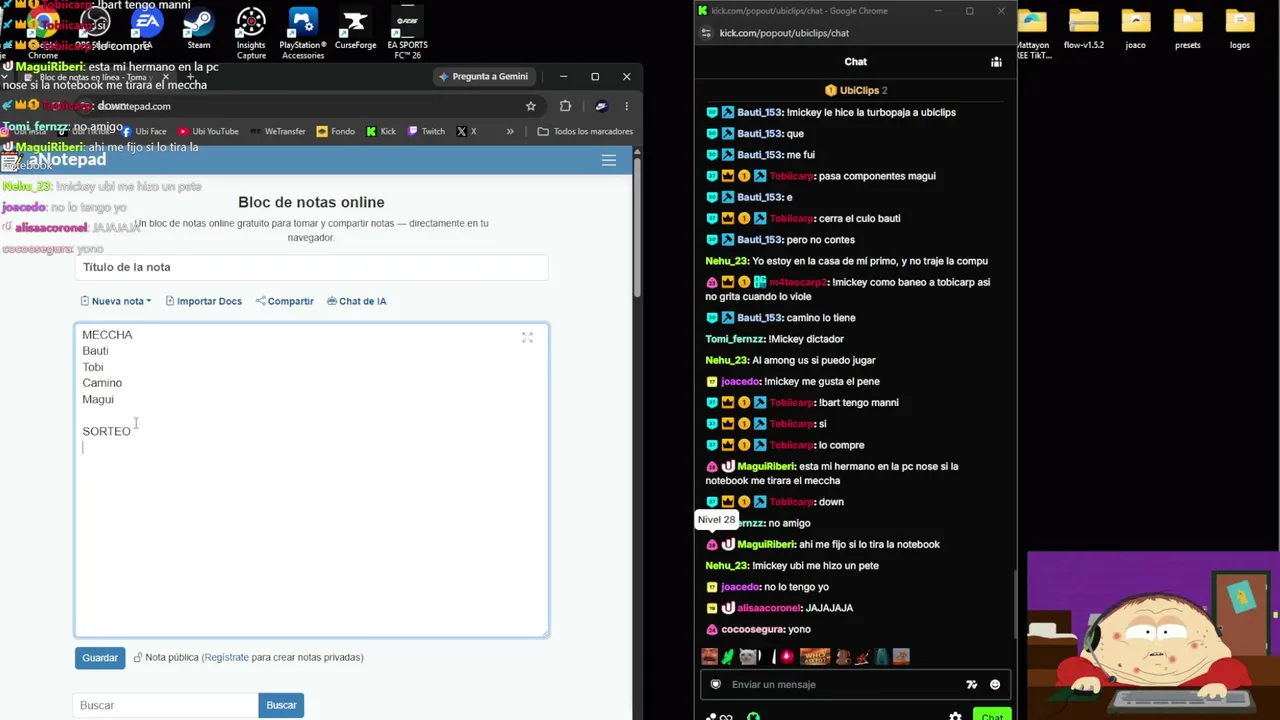1280x720 pixels.
Task: Open the translate icon in the chat input
Action: coord(971,685)
